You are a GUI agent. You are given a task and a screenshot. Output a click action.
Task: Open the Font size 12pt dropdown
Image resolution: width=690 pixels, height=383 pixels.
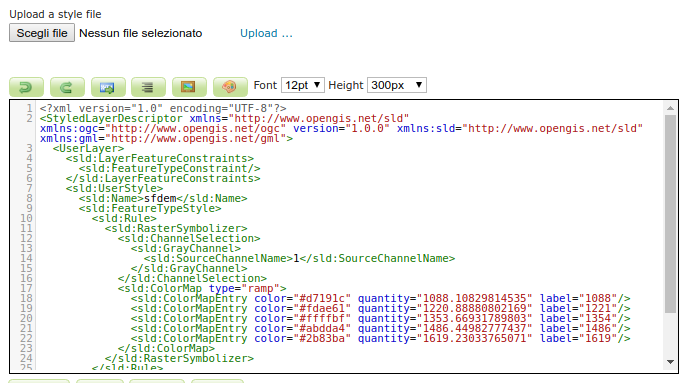click(303, 85)
